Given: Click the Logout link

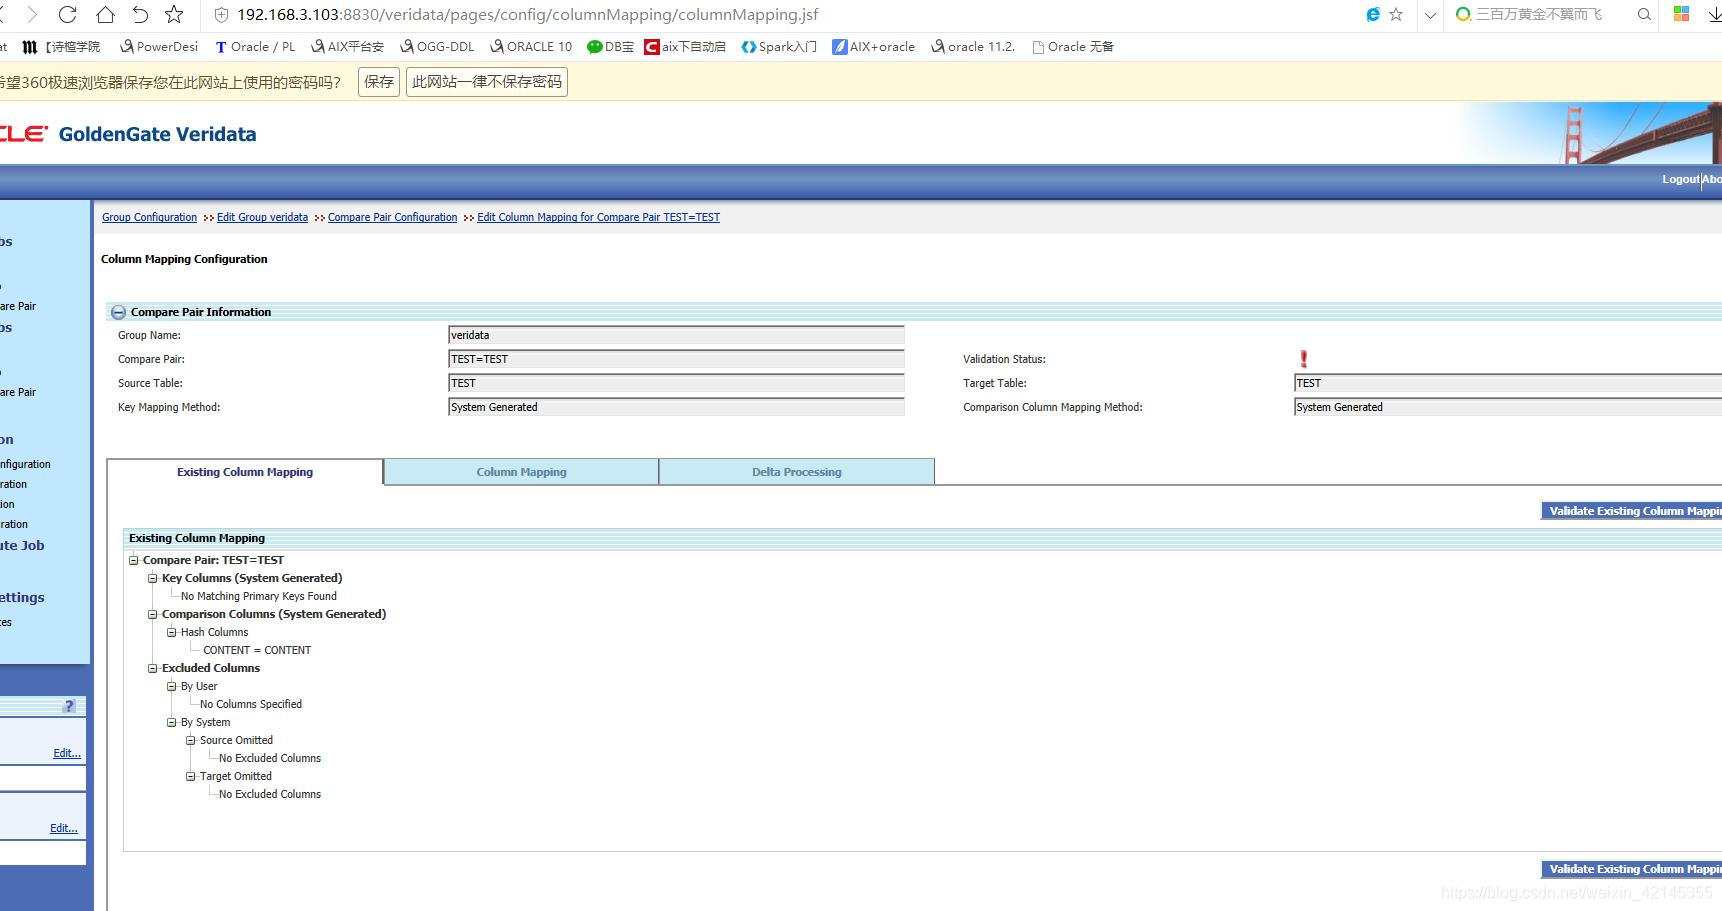Looking at the screenshot, I should pyautogui.click(x=1680, y=179).
